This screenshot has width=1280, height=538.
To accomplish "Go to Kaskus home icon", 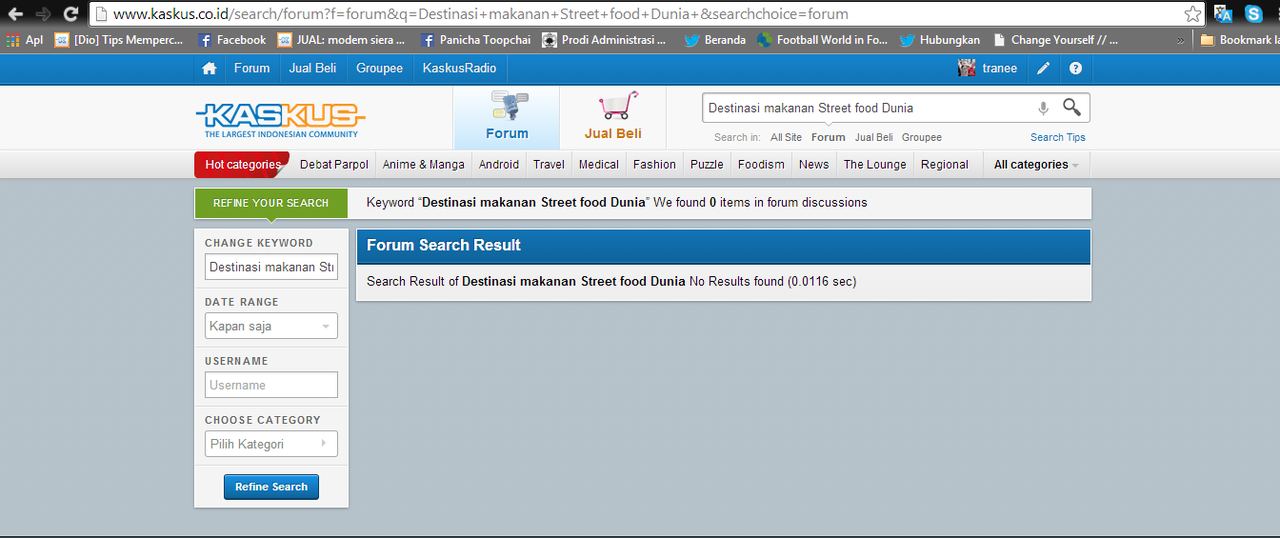I will (209, 68).
